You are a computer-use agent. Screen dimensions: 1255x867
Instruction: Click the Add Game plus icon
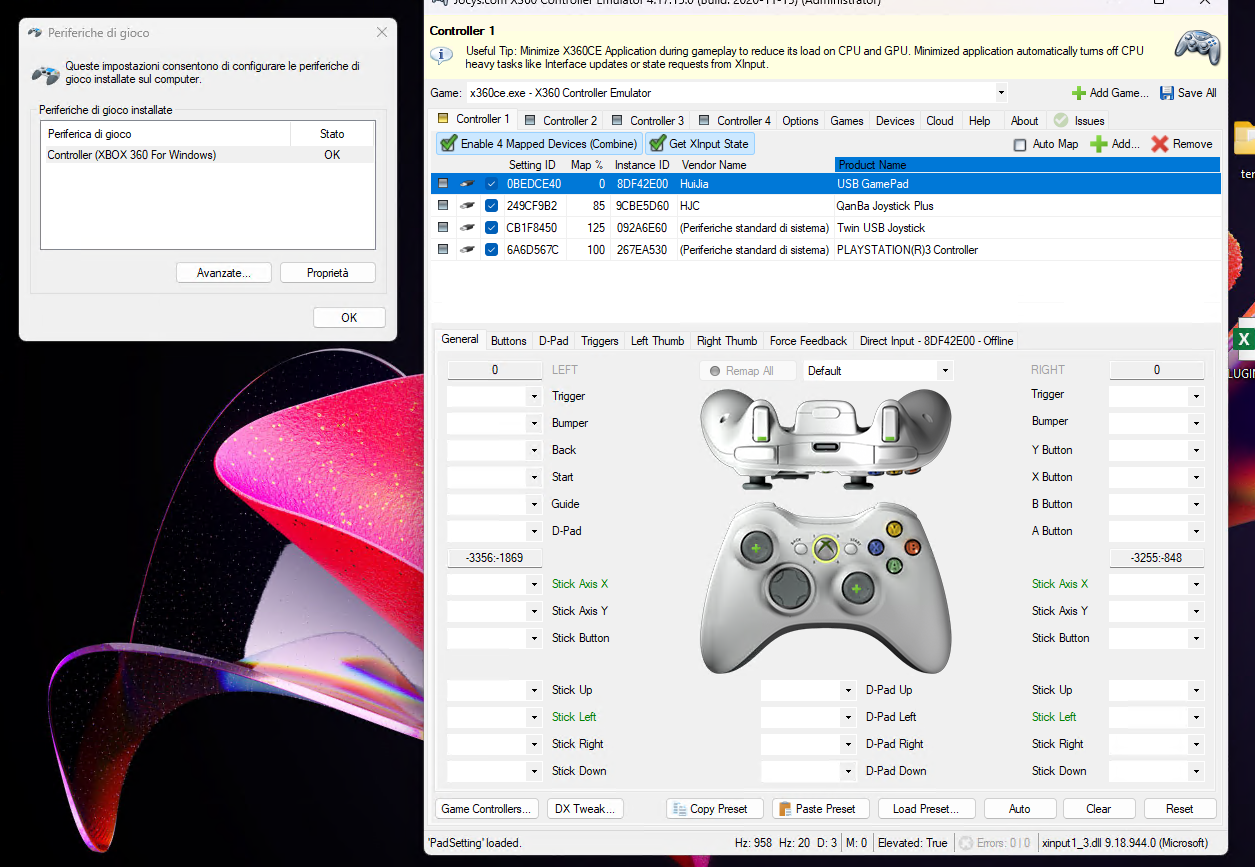pos(1078,93)
